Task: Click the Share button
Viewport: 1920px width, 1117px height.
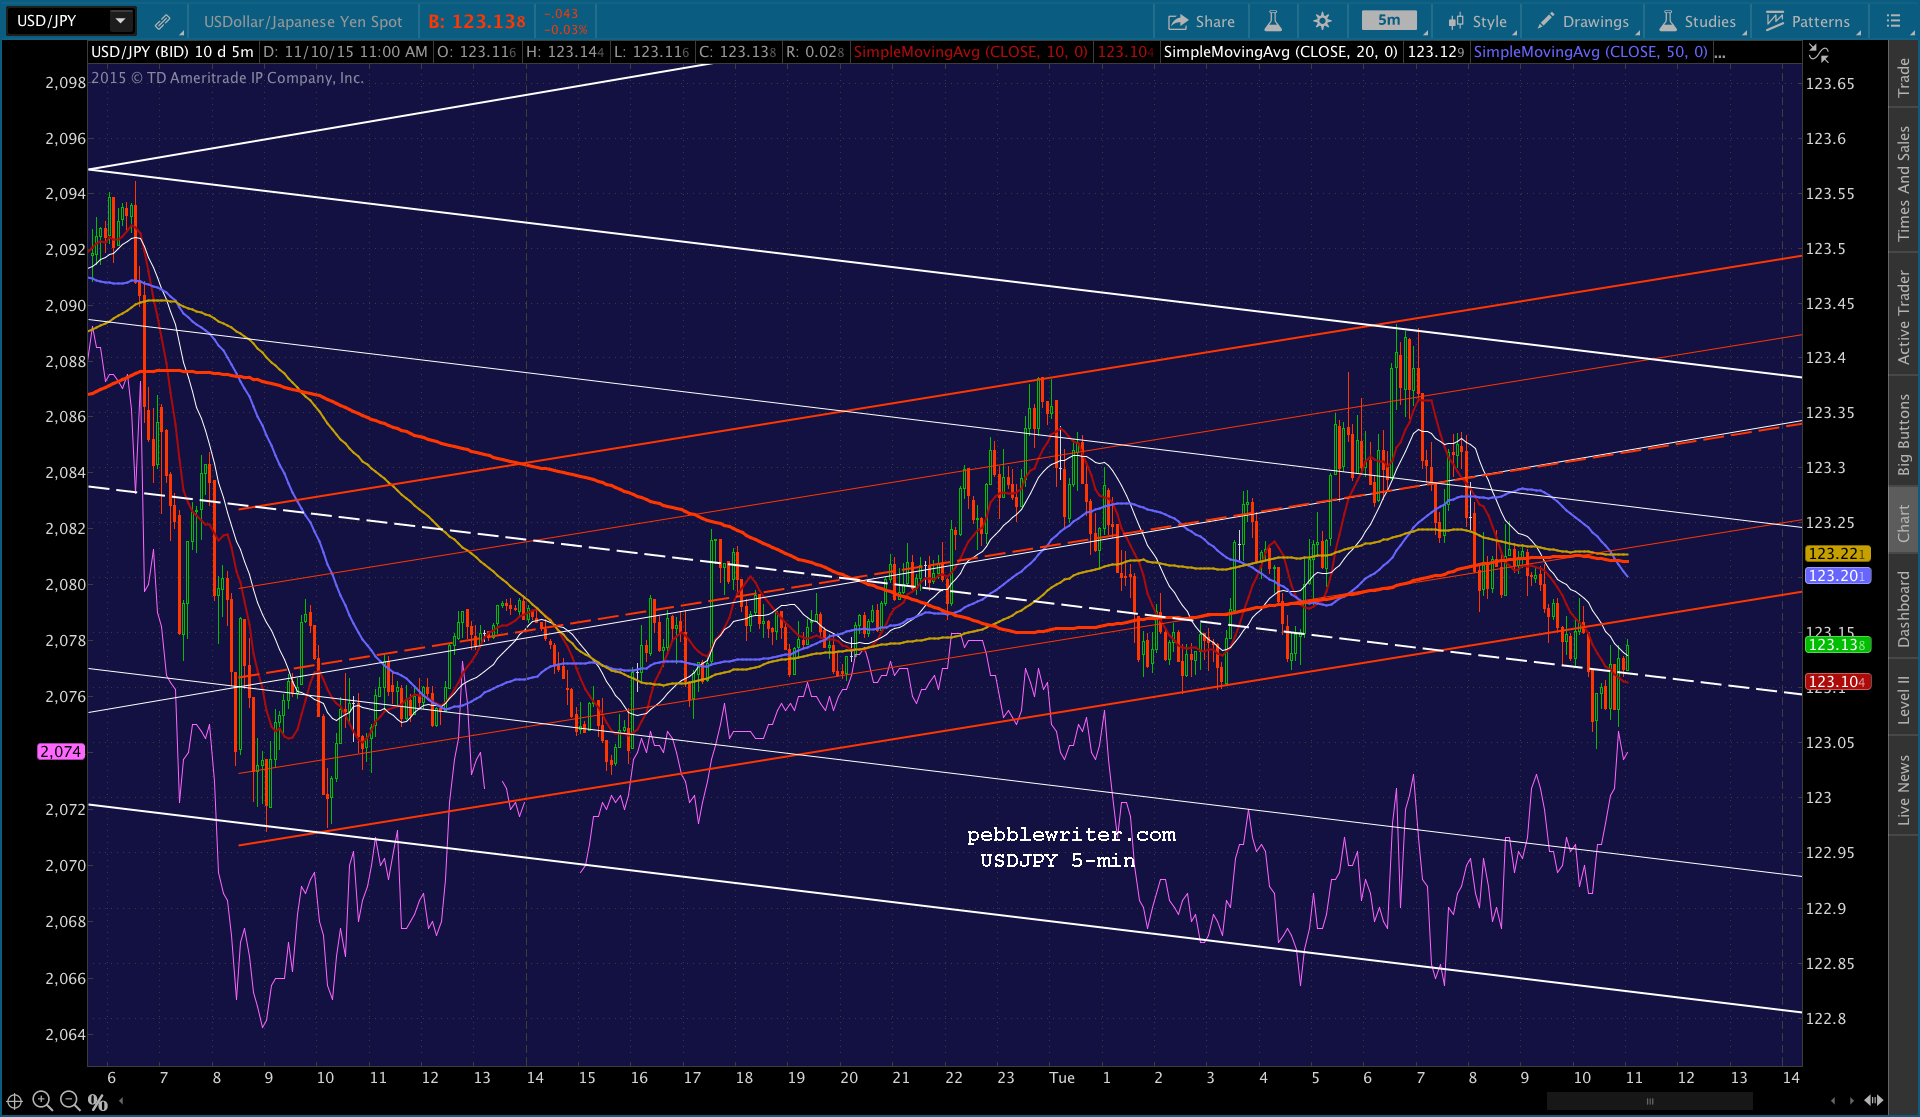Action: click(x=1201, y=21)
